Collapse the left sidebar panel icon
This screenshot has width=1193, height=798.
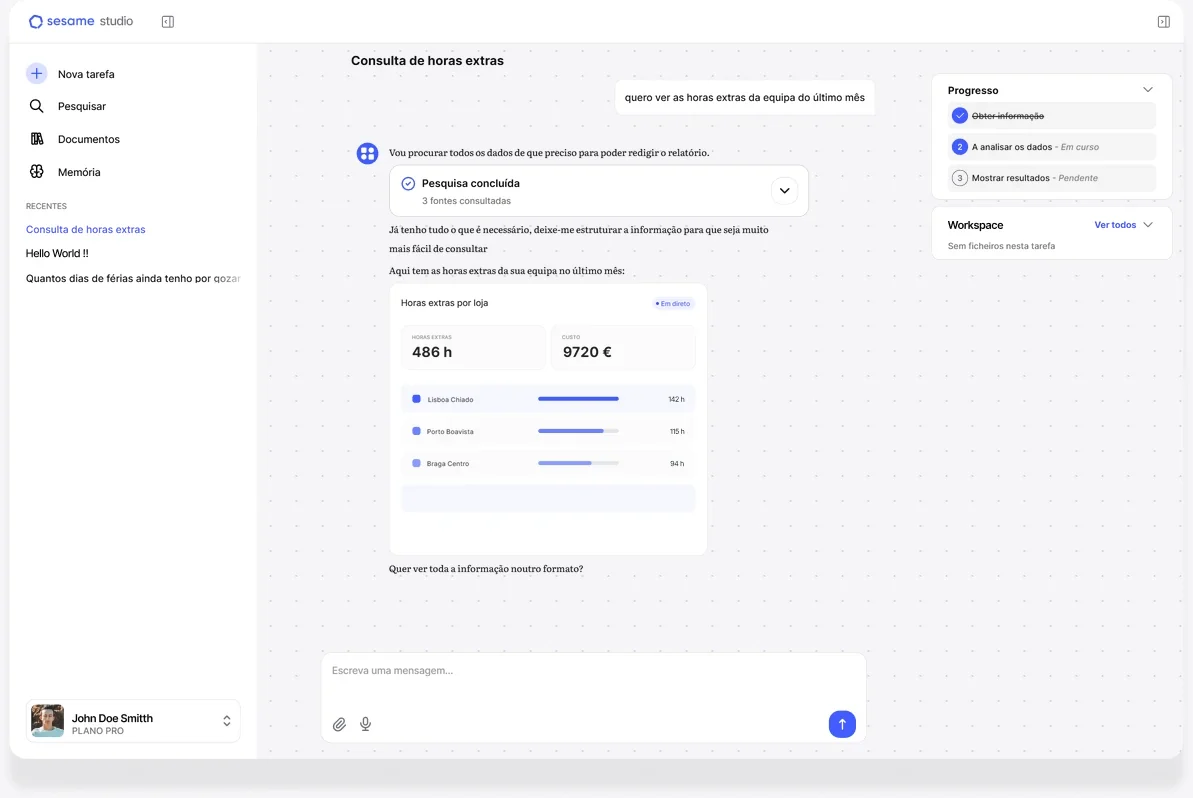168,22
